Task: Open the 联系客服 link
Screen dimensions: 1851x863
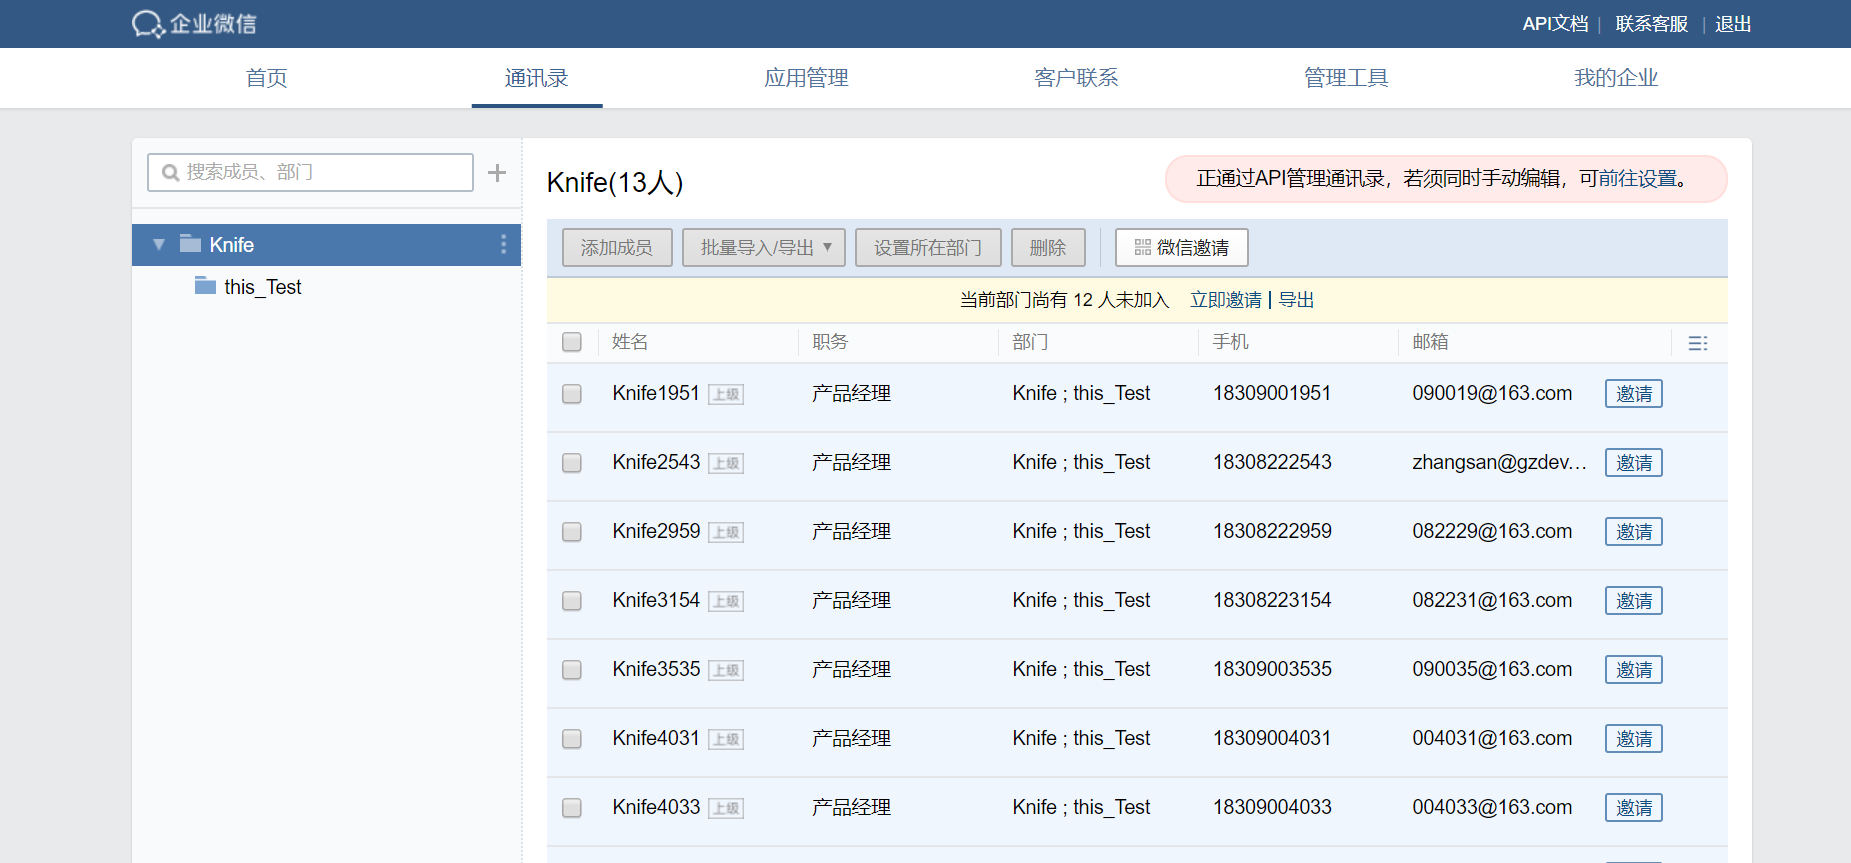Action: (x=1652, y=24)
